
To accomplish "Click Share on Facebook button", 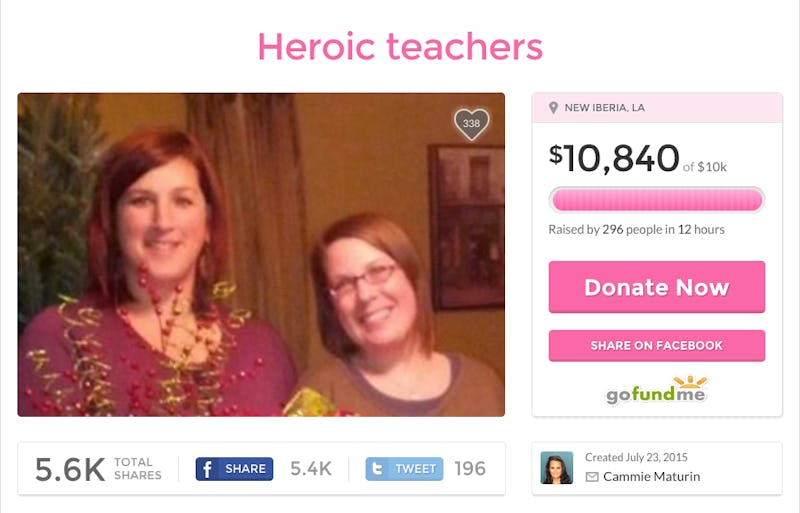I will (657, 346).
